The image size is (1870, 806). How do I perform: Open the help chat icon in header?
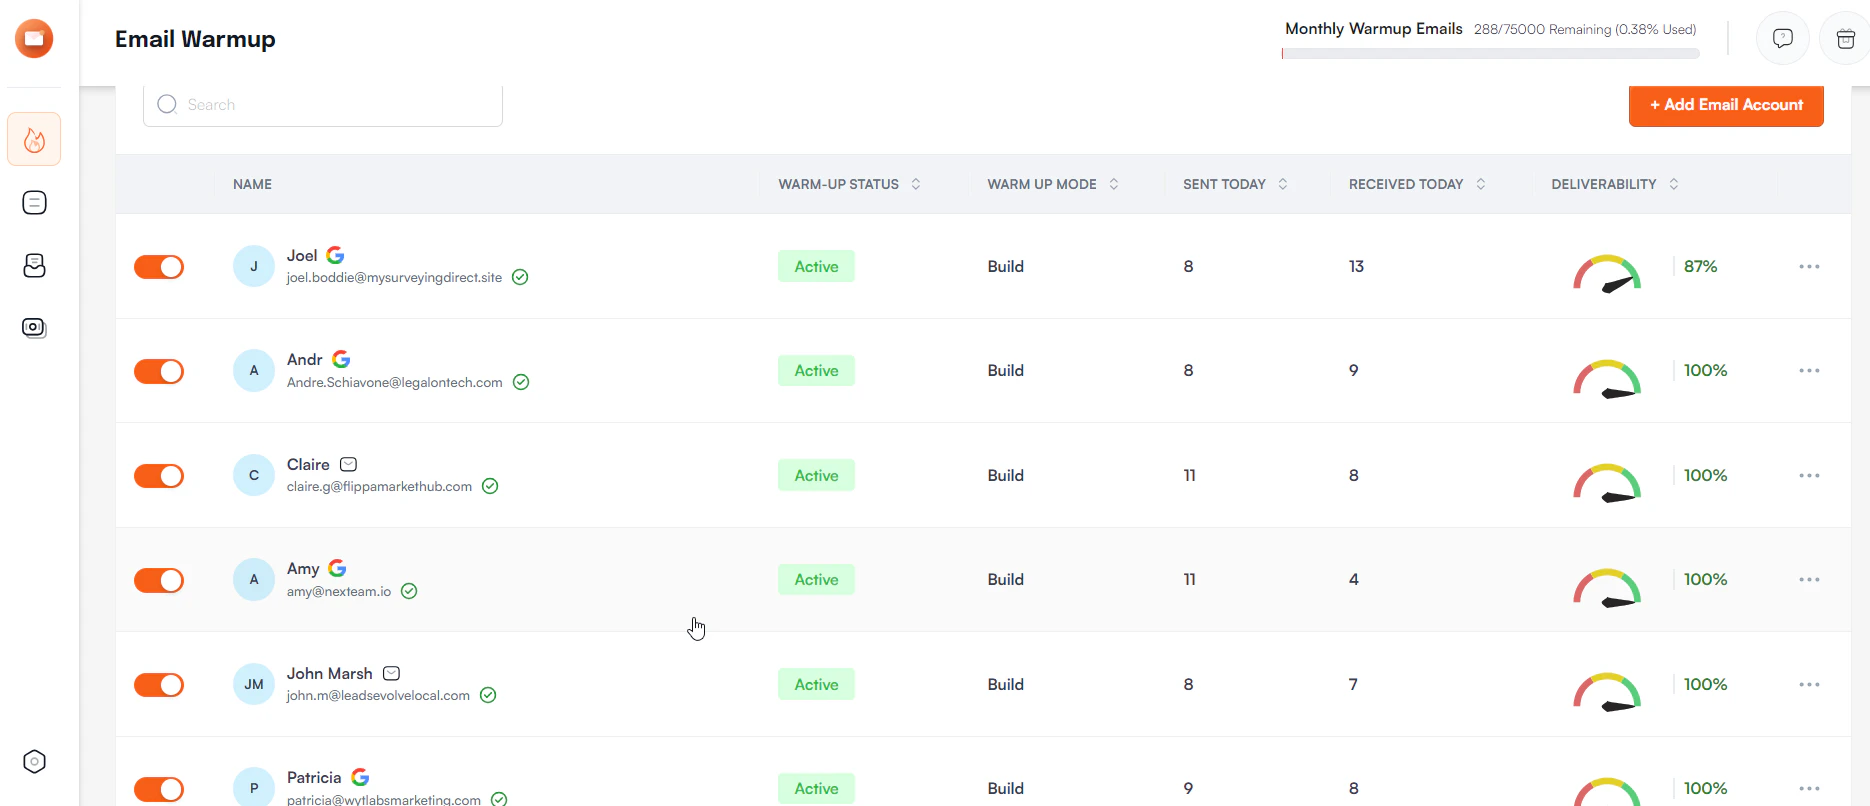[x=1782, y=39]
